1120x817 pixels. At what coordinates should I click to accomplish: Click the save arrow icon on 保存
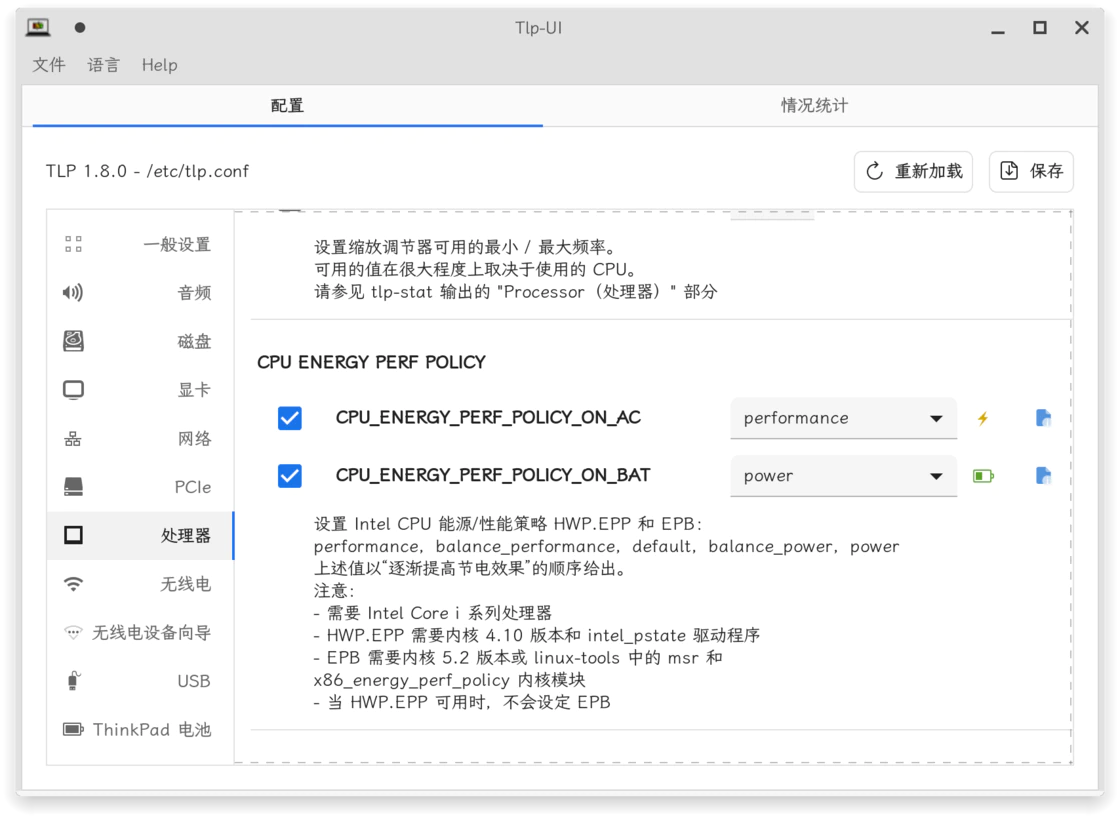[1009, 171]
